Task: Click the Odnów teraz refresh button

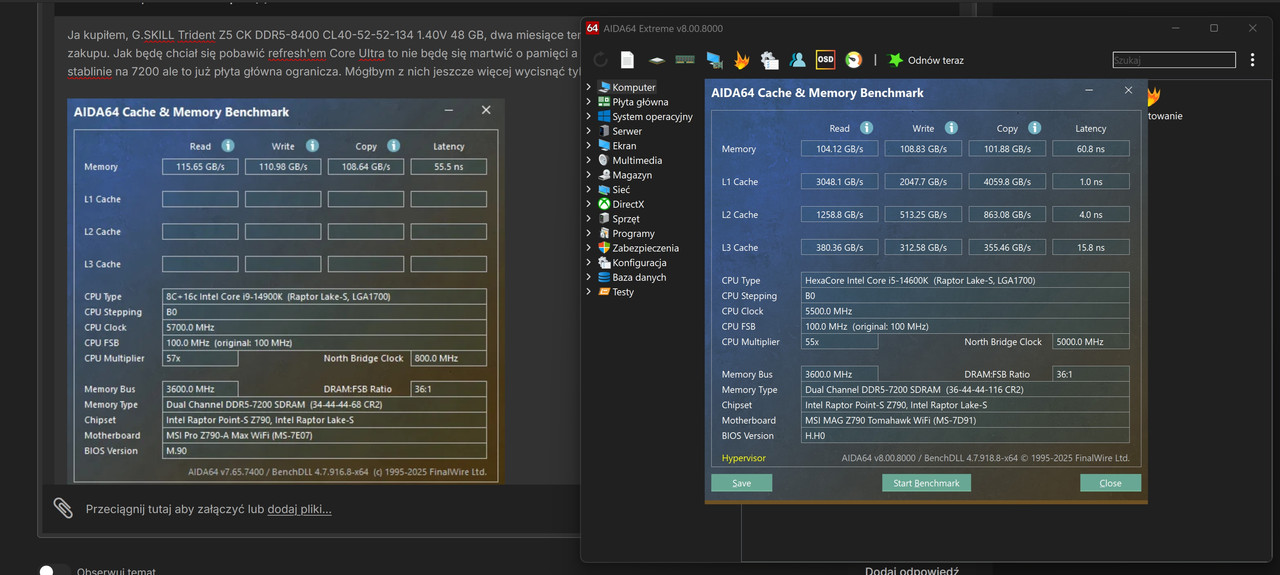Action: (926, 60)
